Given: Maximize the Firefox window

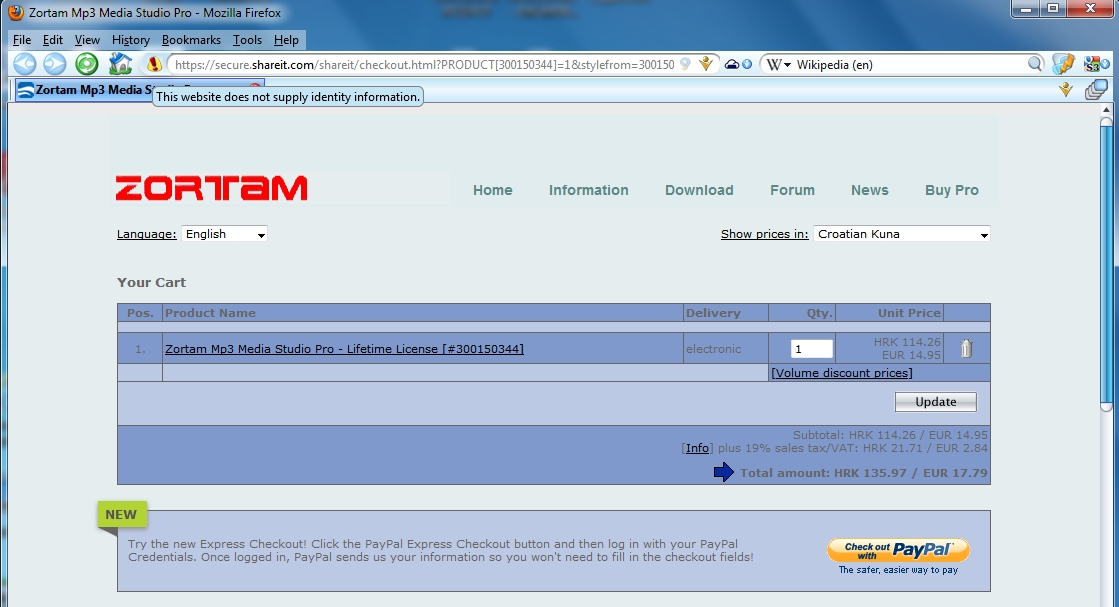Looking at the screenshot, I should tap(1053, 9).
